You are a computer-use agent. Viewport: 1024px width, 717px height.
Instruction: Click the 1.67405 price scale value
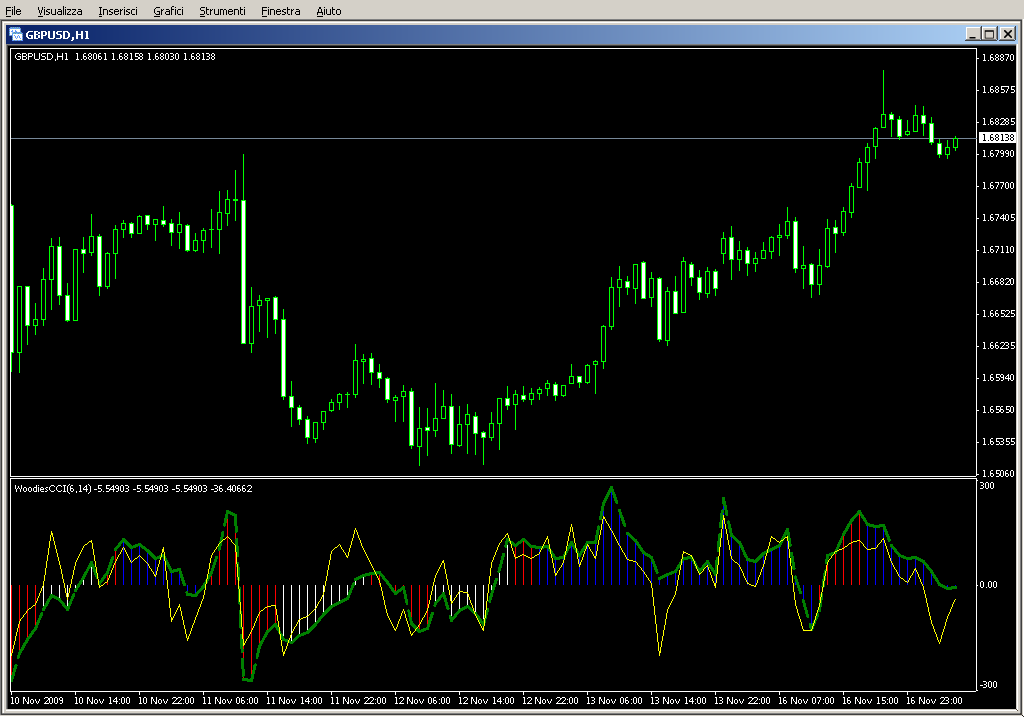pos(999,217)
